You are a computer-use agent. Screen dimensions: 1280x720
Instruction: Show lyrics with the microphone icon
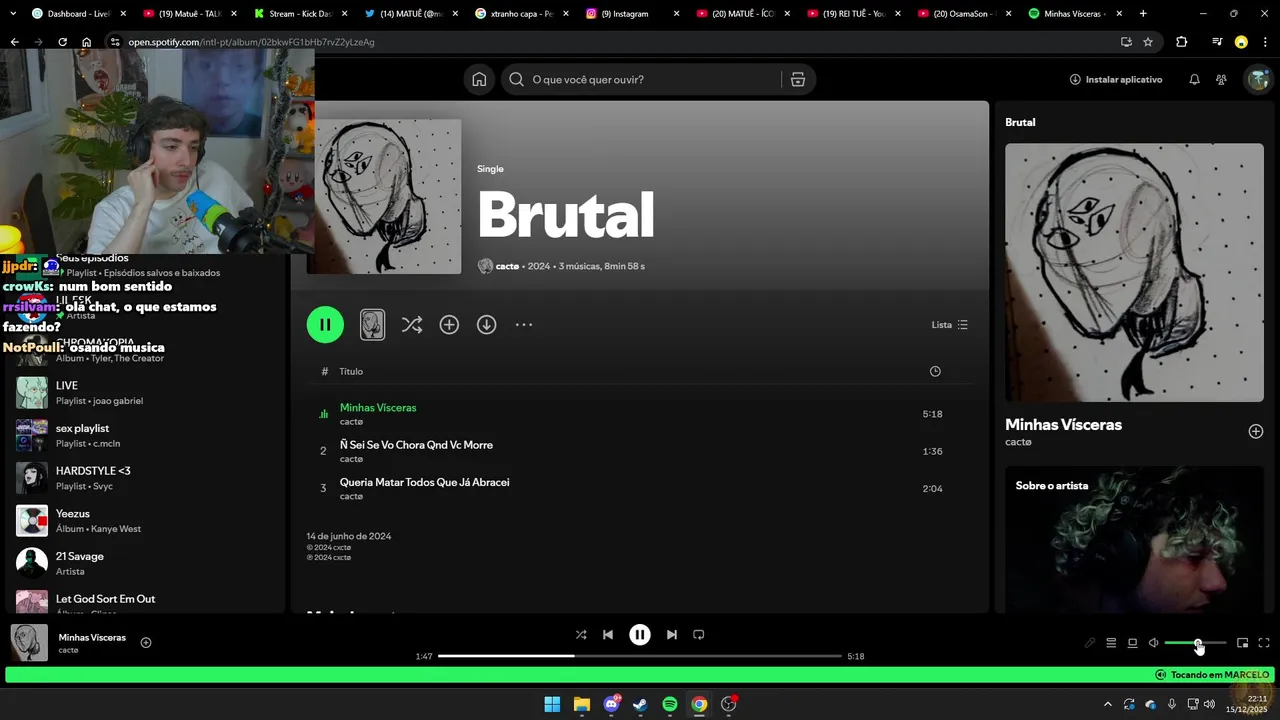coord(1090,643)
